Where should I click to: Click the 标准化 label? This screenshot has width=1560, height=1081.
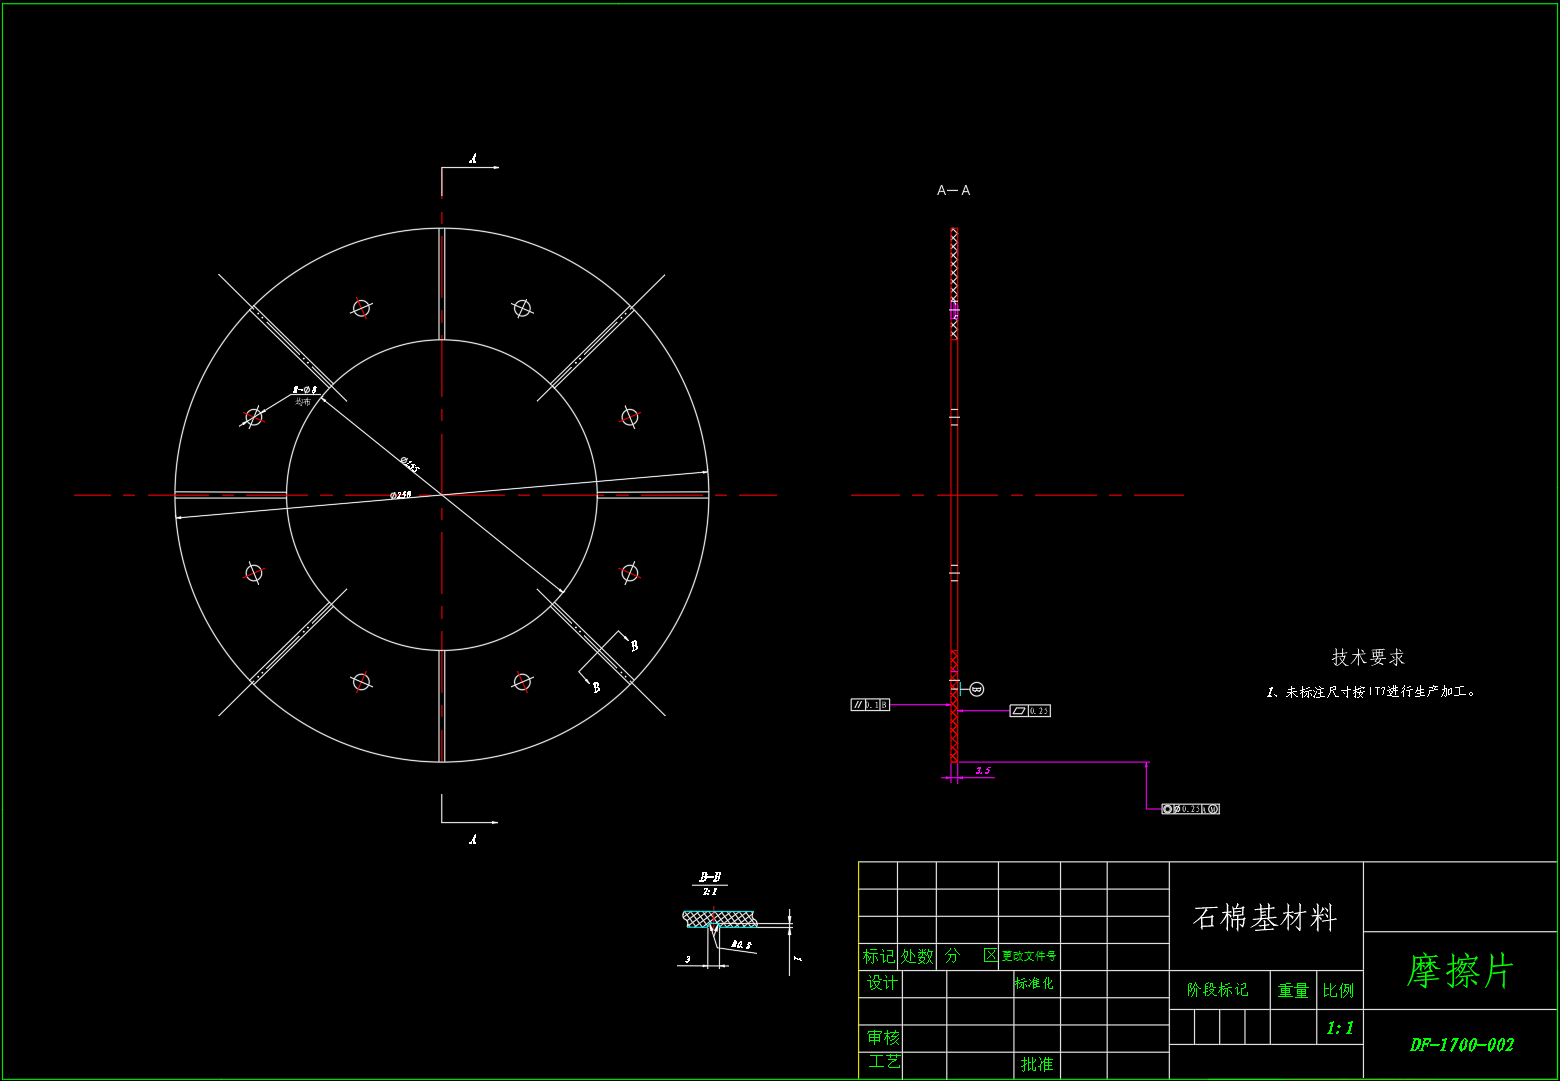click(x=1034, y=983)
